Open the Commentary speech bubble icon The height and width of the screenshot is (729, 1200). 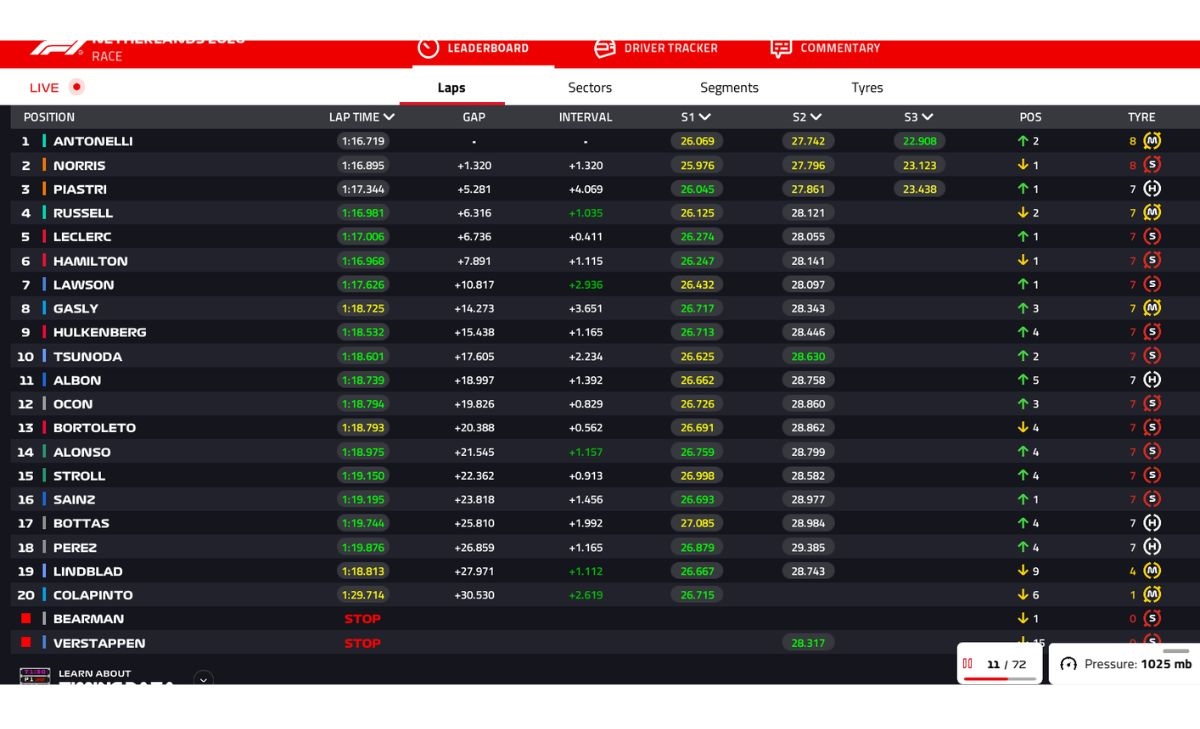point(781,48)
